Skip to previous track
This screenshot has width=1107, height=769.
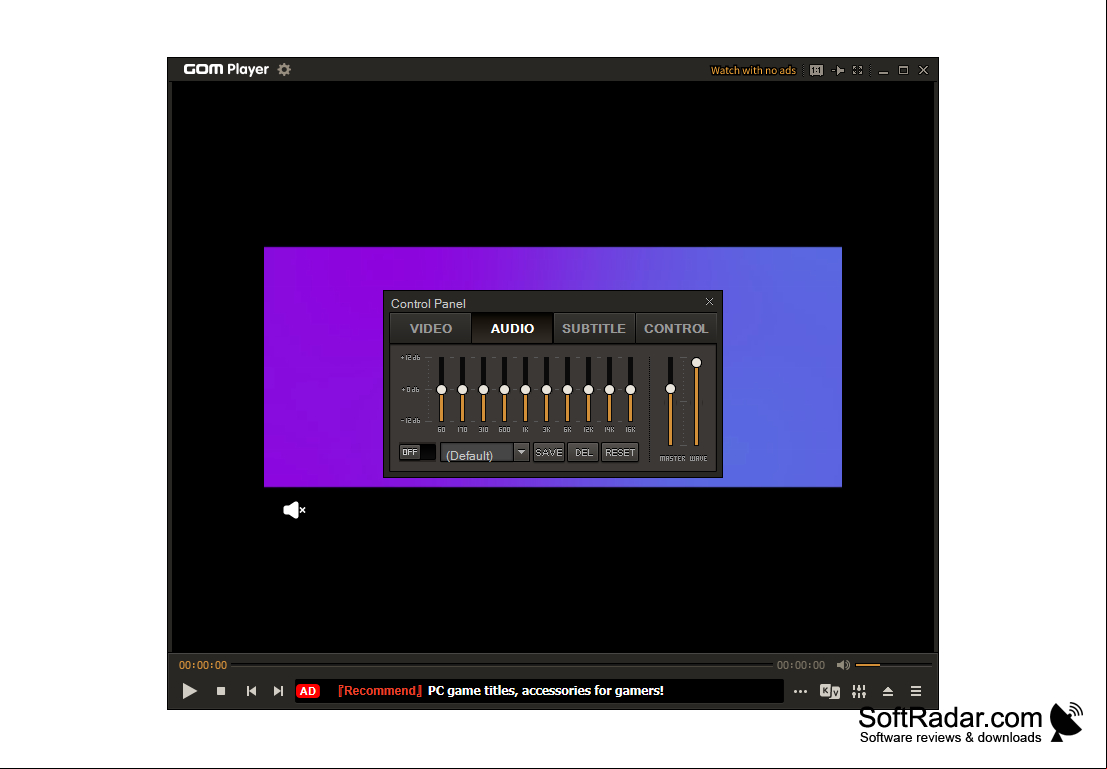pos(251,691)
